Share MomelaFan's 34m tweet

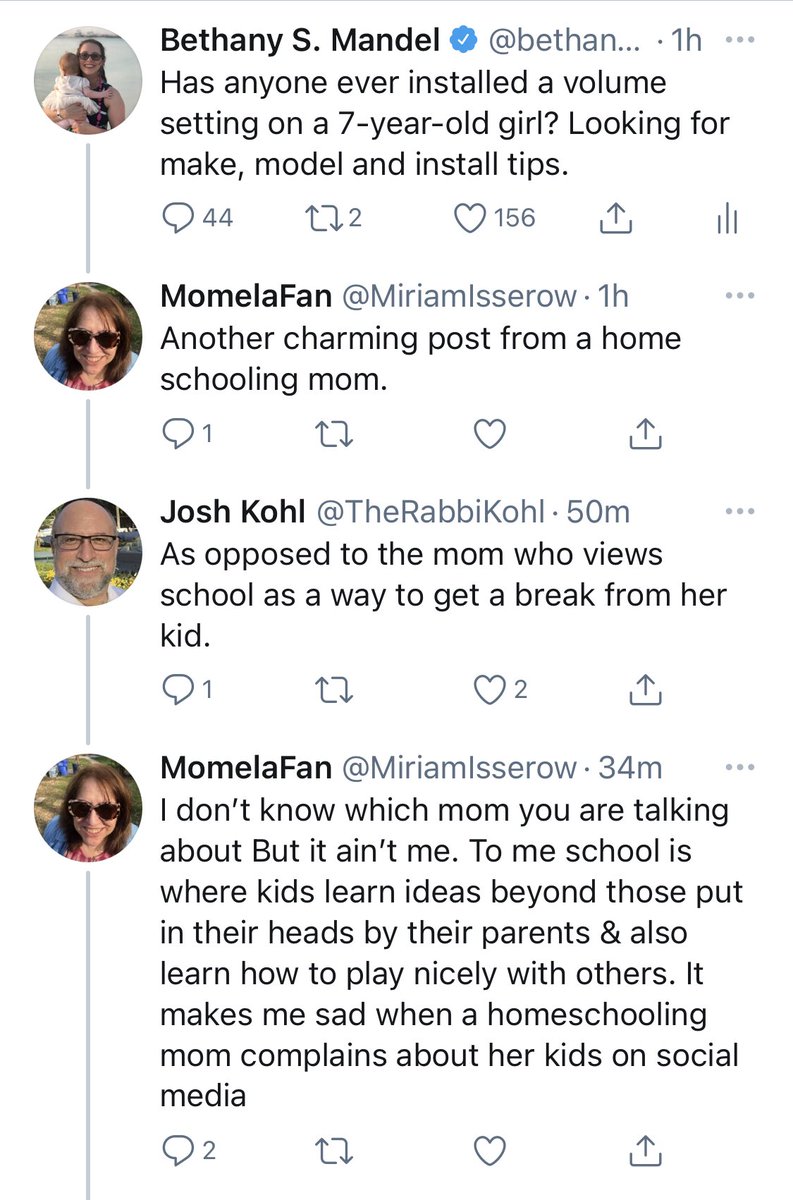tap(645, 1151)
